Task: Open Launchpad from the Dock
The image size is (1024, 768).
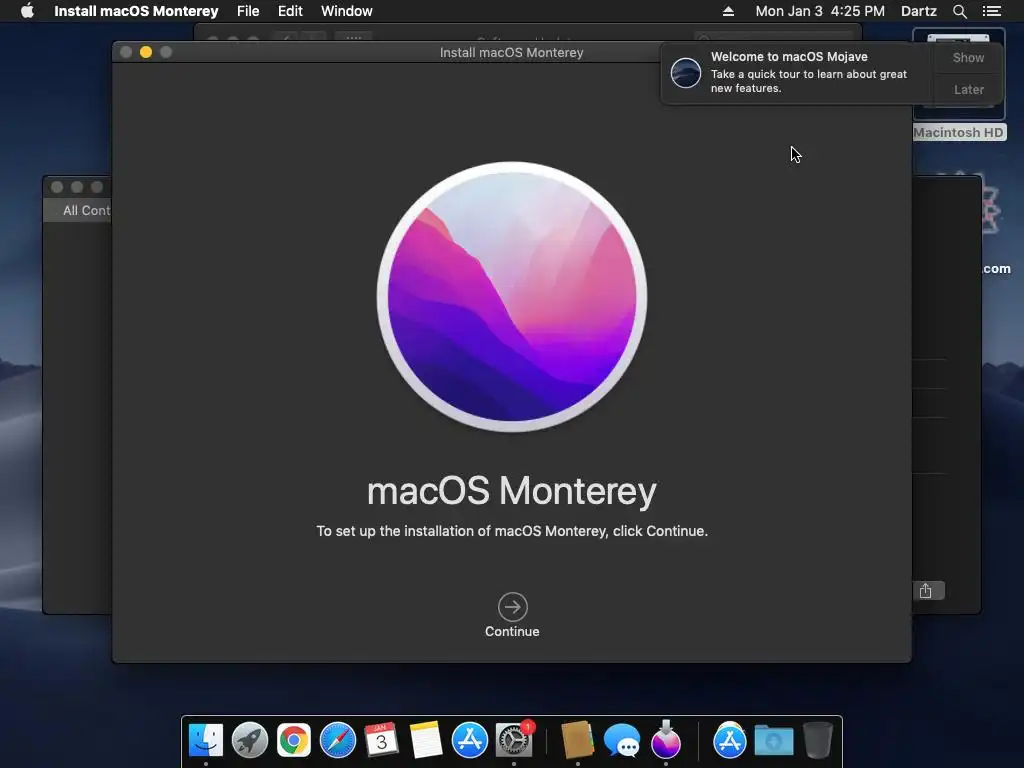Action: tap(250, 740)
